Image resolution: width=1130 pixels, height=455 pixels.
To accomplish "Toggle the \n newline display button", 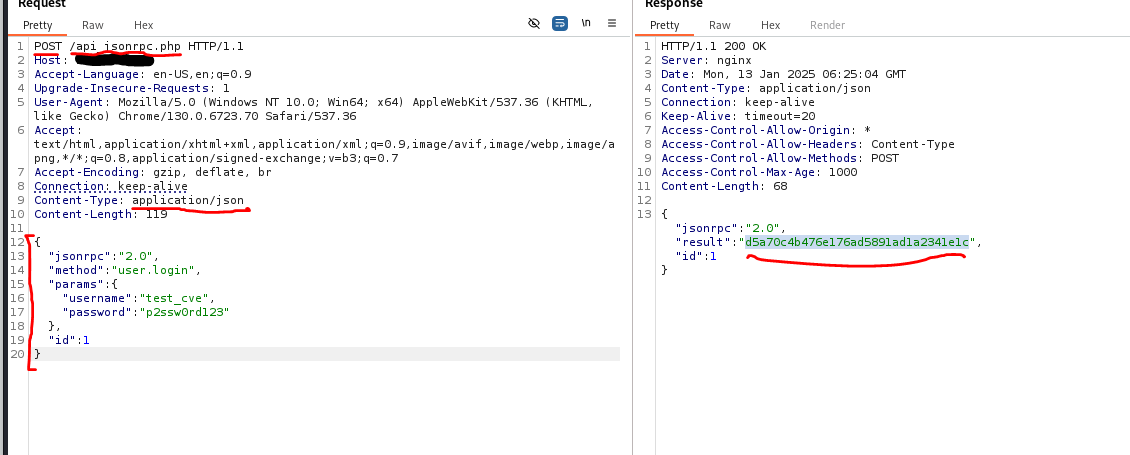I will tap(586, 23).
